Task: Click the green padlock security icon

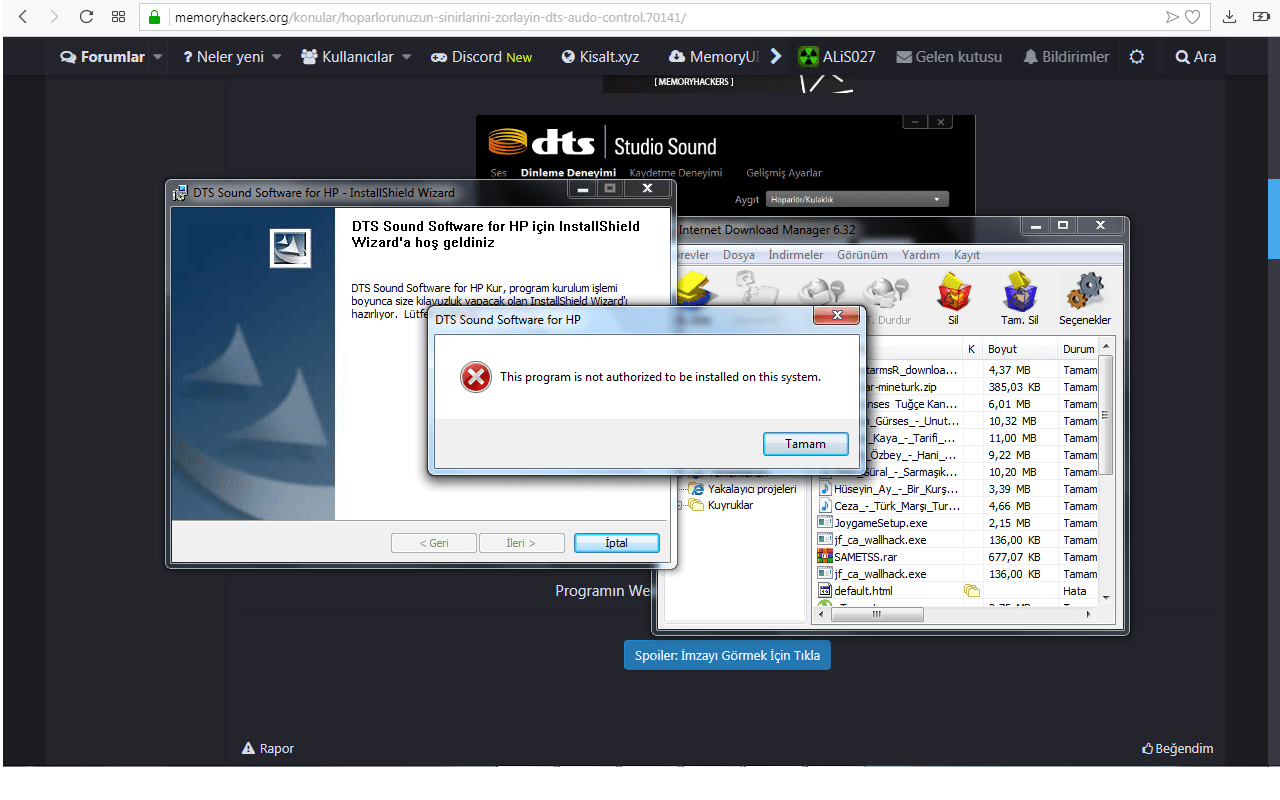Action: click(x=155, y=17)
